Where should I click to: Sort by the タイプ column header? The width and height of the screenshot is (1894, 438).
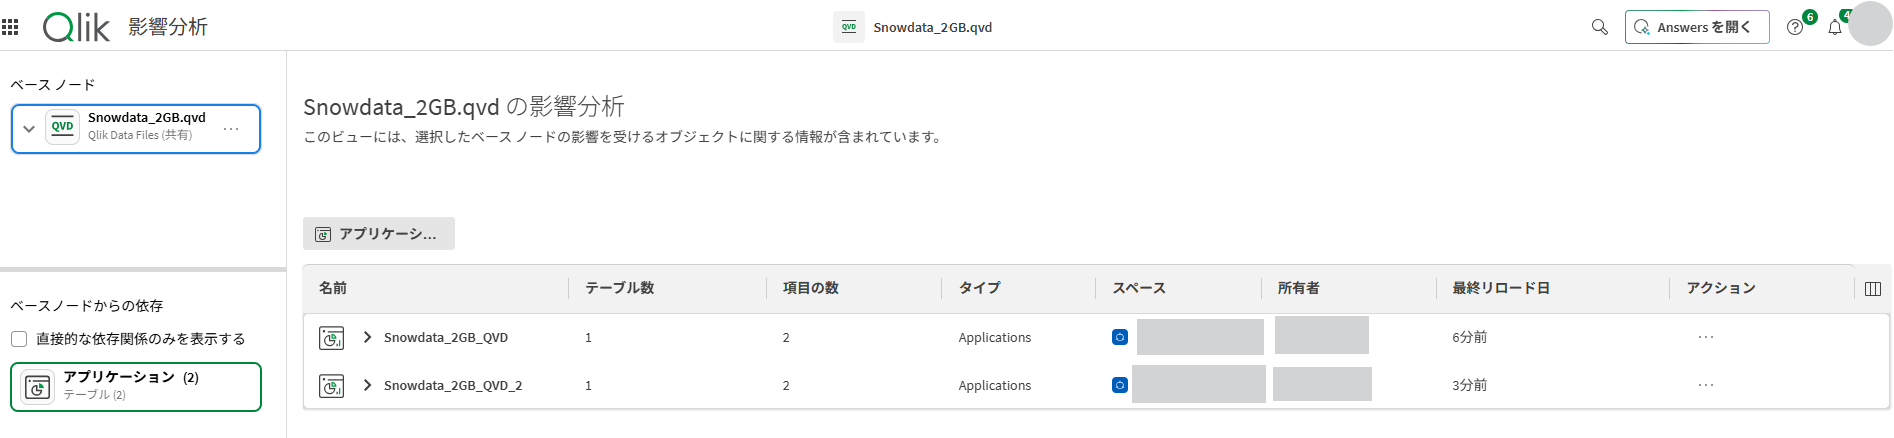980,288
